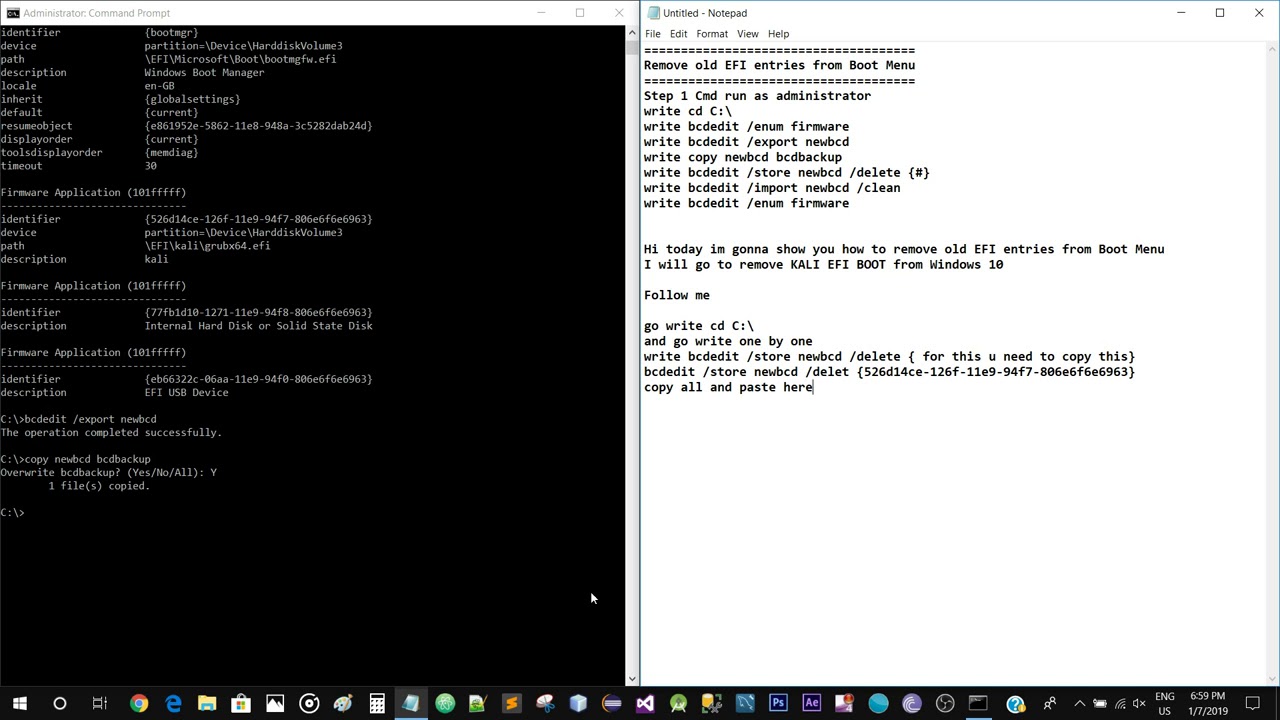Image resolution: width=1280 pixels, height=720 pixels.
Task: Open ENG US language switcher
Action: pos(1165,704)
